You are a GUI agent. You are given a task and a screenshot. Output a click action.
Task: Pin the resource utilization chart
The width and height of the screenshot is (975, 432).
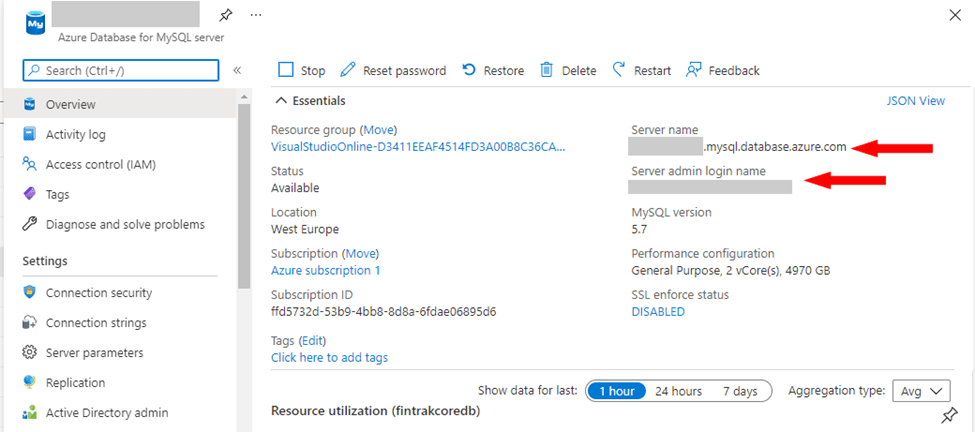pos(949,415)
